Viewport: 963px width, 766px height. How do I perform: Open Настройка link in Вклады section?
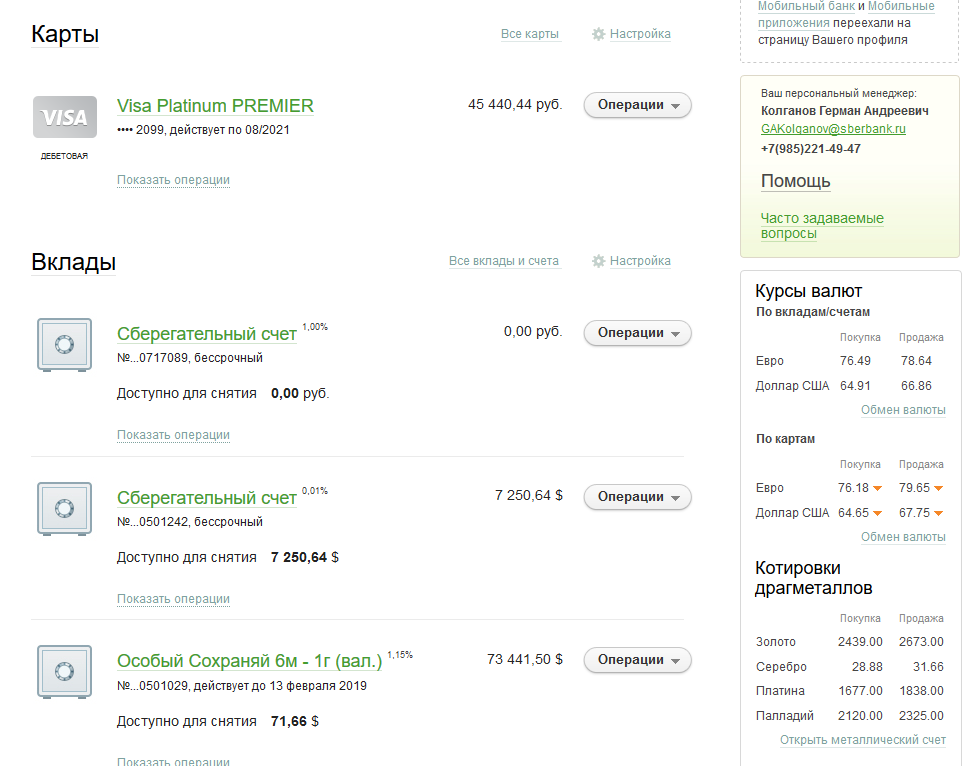coord(640,261)
